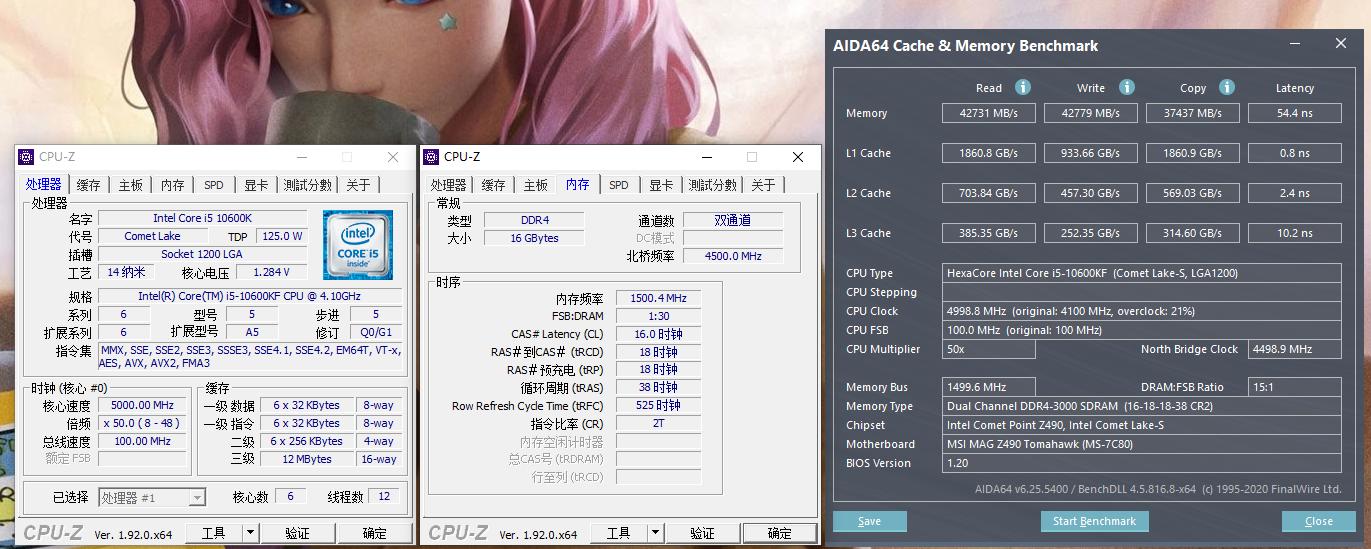Click the 指令比率 2T value

[658, 423]
